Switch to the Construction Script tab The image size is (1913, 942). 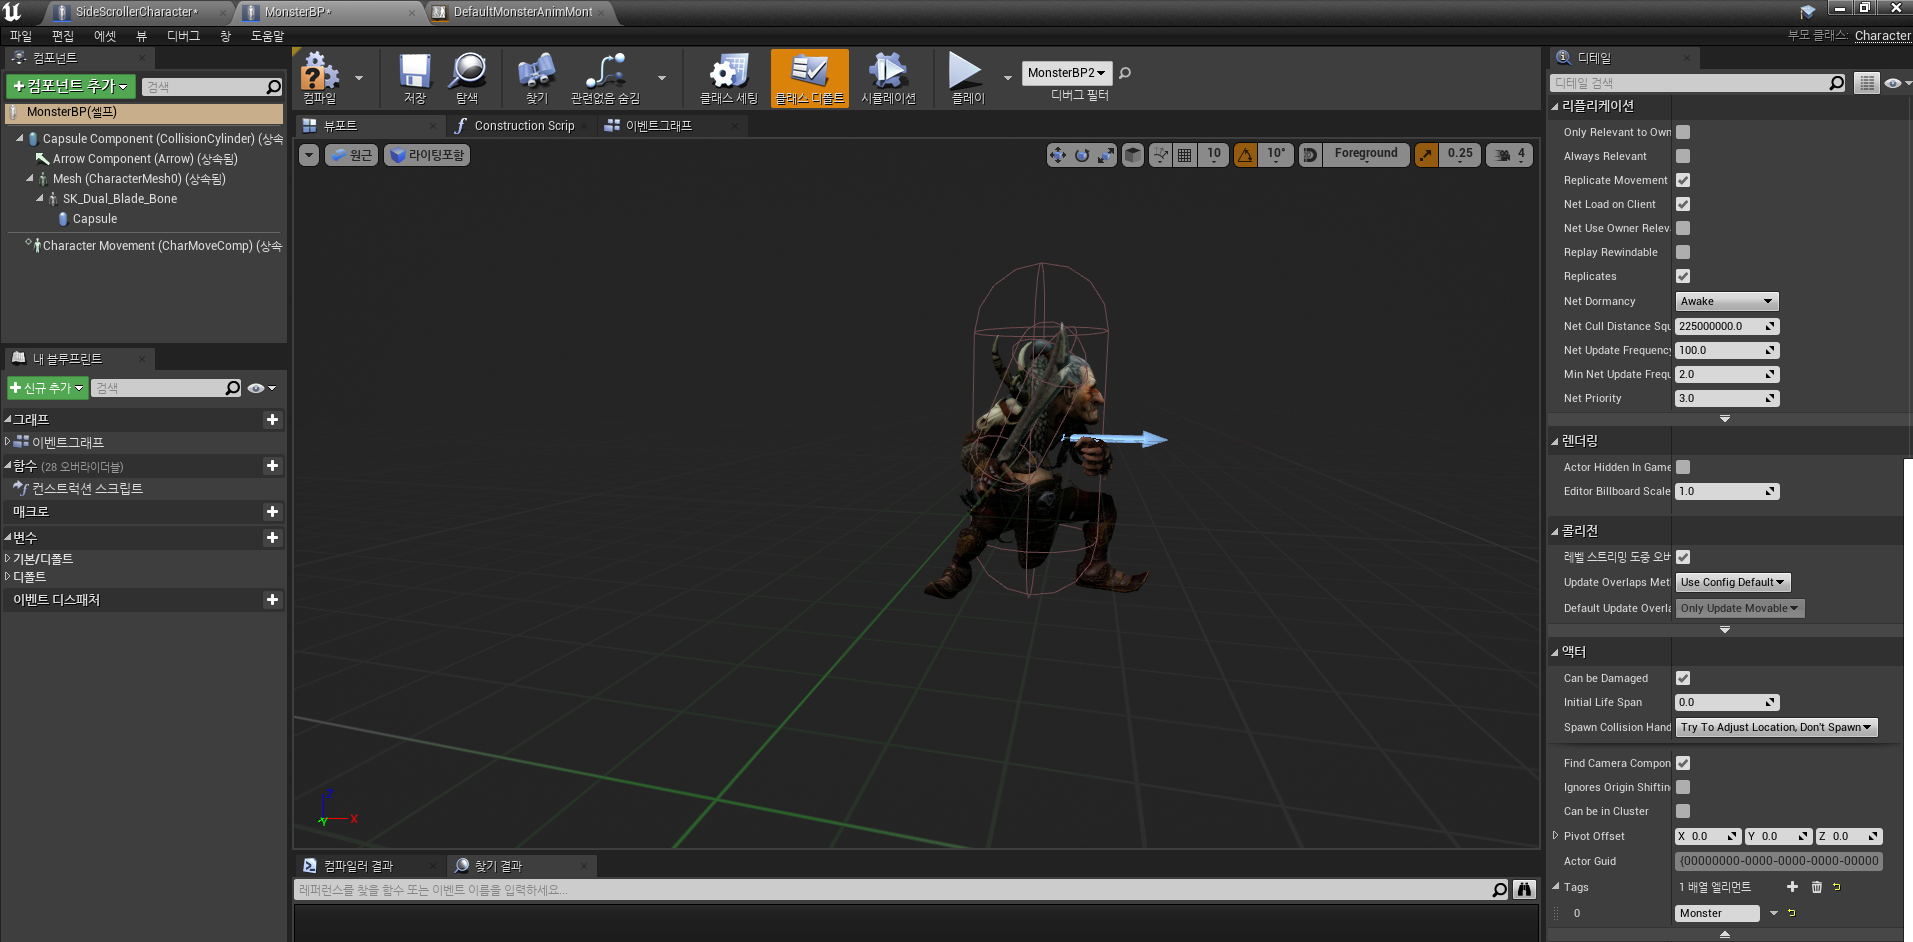tap(522, 126)
